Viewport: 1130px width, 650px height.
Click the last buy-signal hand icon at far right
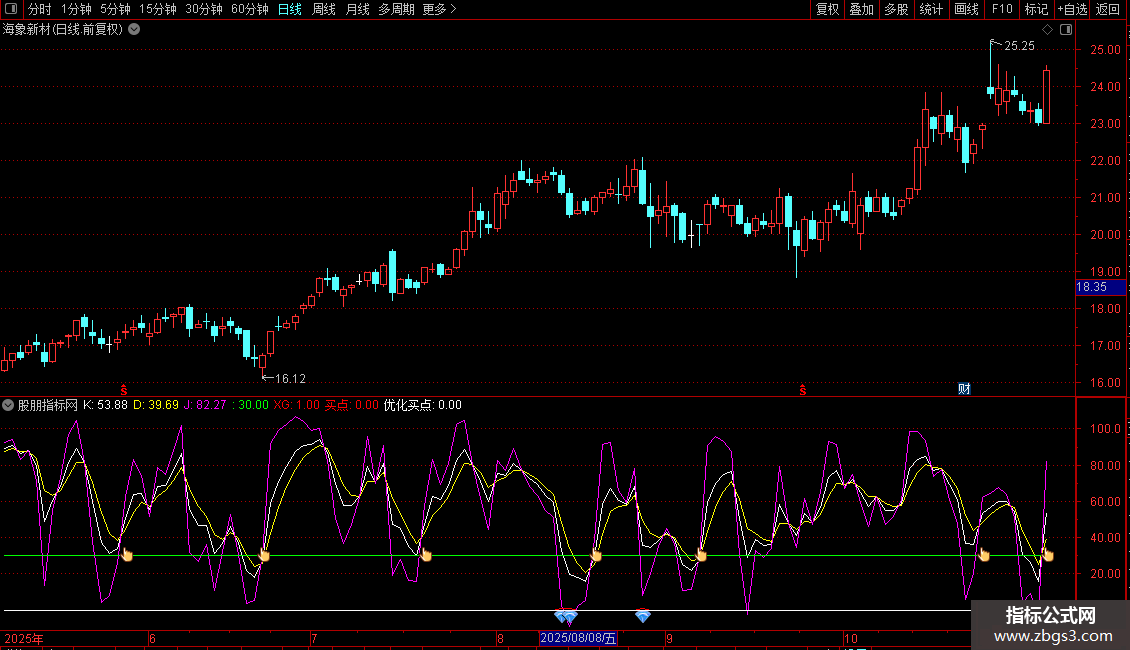1048,554
